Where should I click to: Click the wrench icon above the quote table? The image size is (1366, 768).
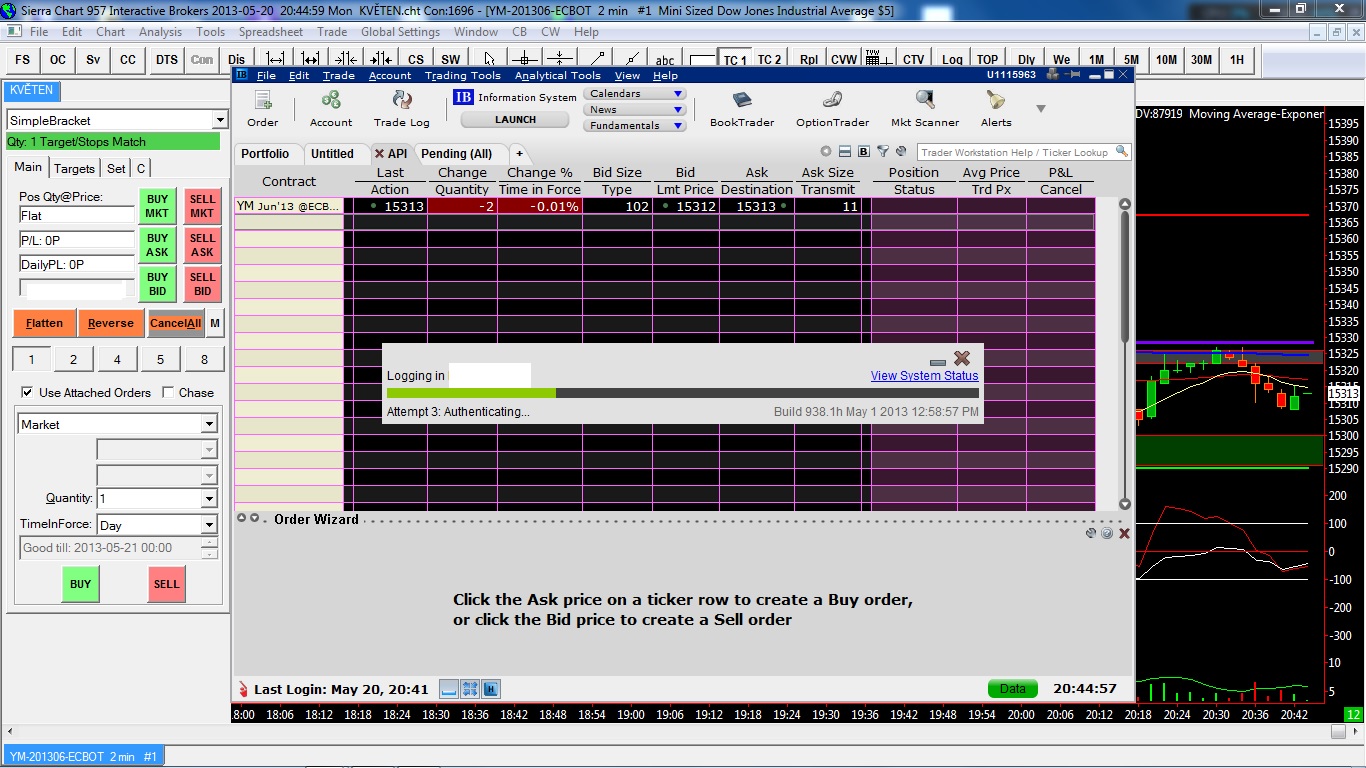click(901, 152)
